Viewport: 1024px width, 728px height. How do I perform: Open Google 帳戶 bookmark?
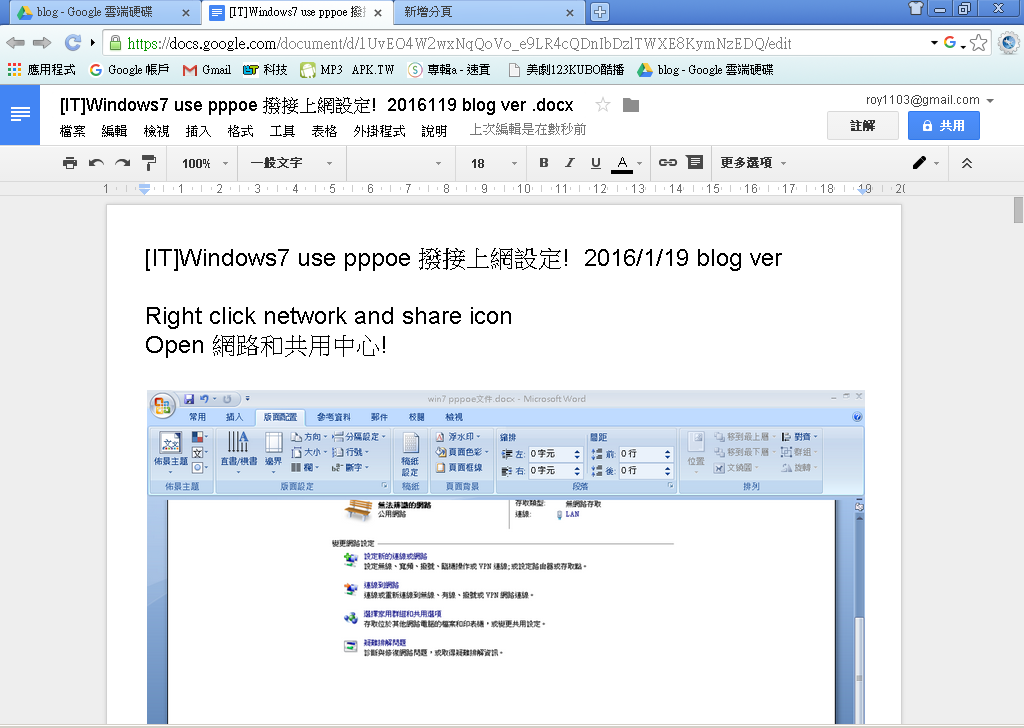point(129,69)
